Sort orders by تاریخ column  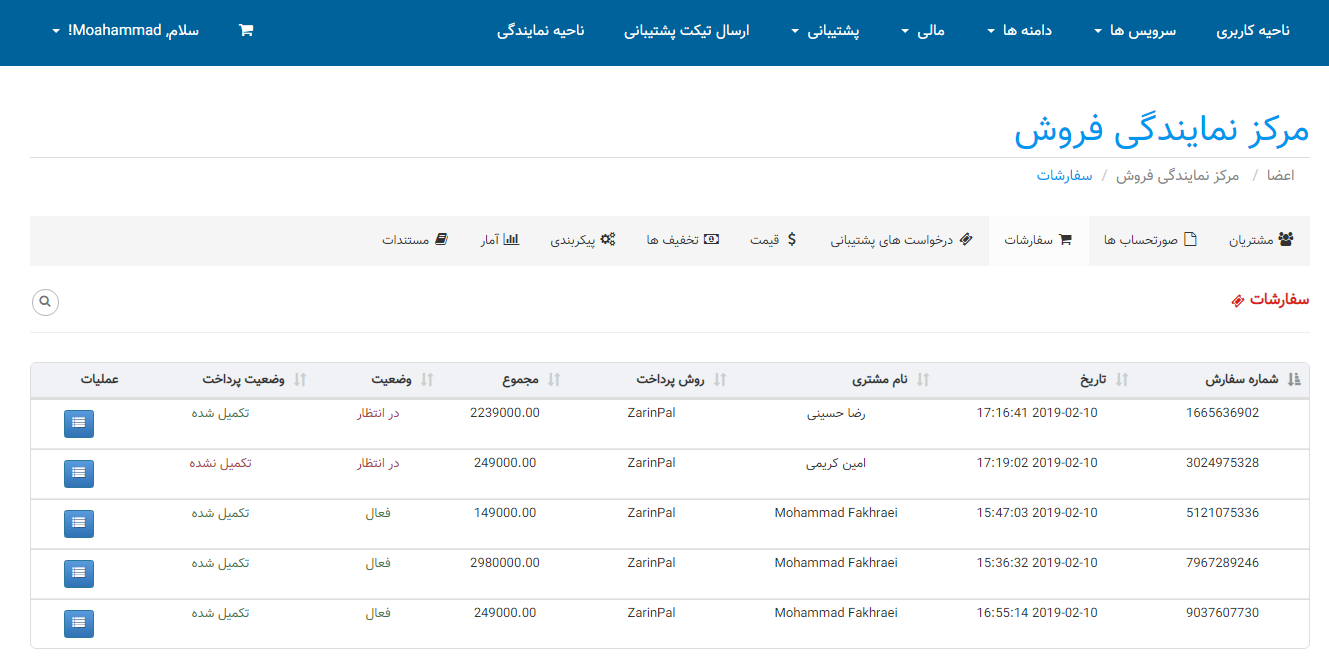click(1095, 380)
